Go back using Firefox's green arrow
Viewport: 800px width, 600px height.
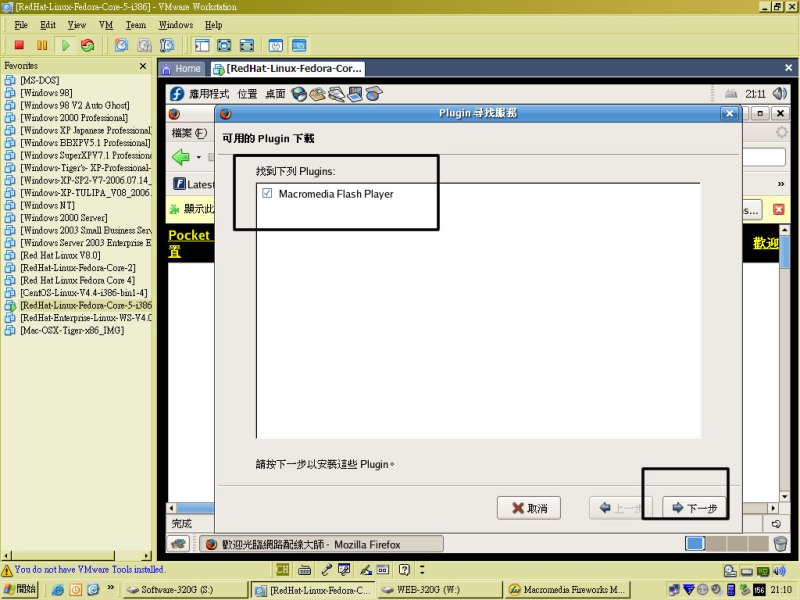(181, 157)
